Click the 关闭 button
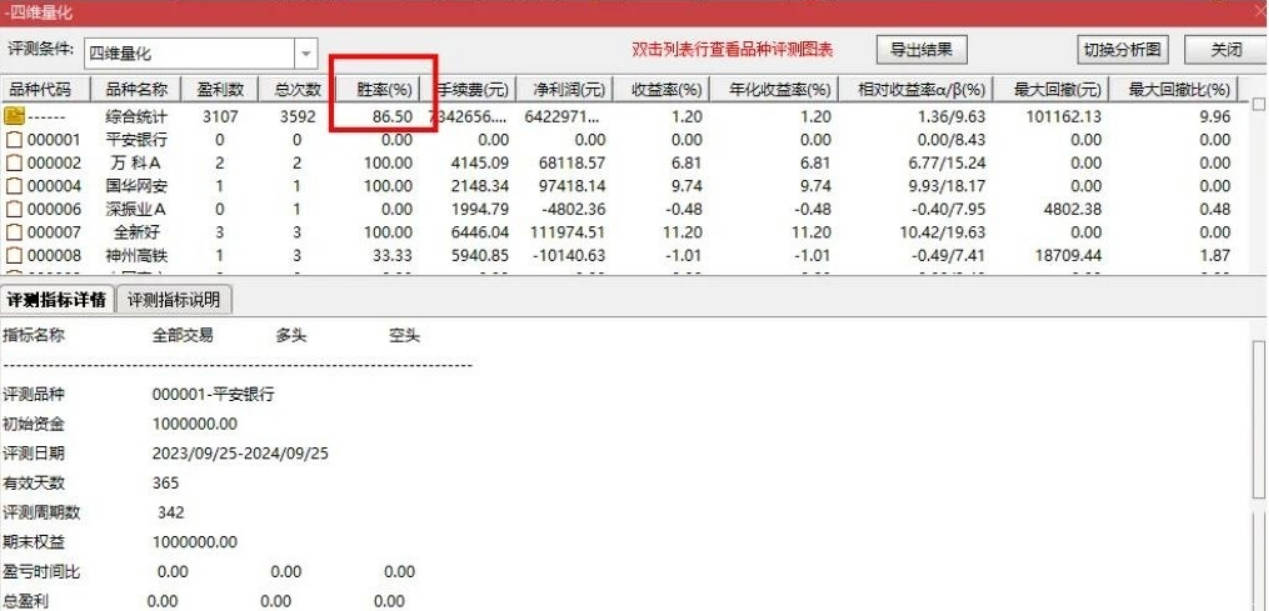 [1225, 49]
